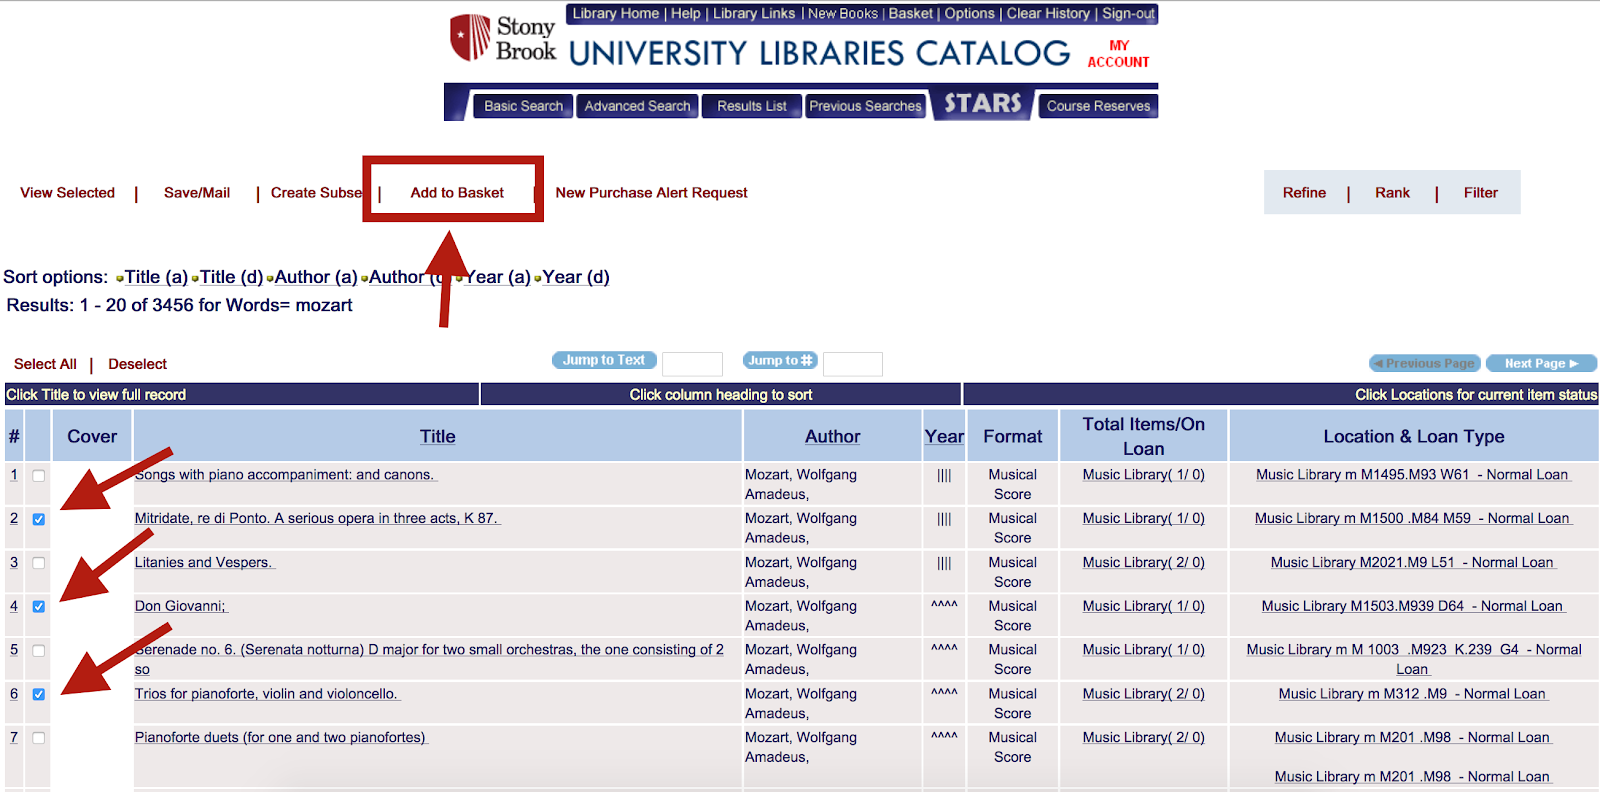Open location M1495.M93 W61 Normal Loan

(x=1413, y=475)
